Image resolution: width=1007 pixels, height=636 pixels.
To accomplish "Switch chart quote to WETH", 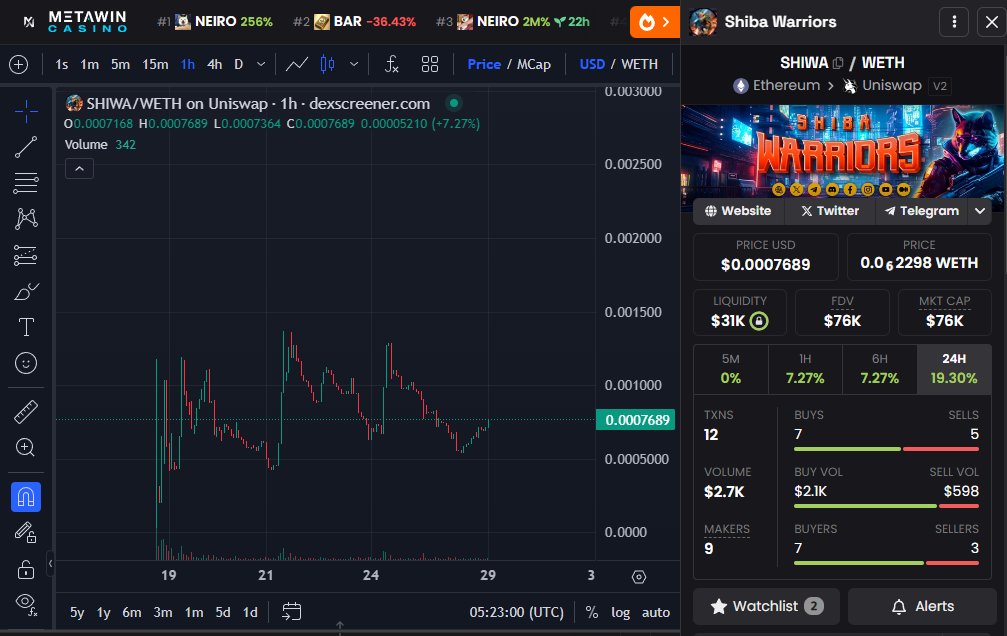I will [x=639, y=64].
